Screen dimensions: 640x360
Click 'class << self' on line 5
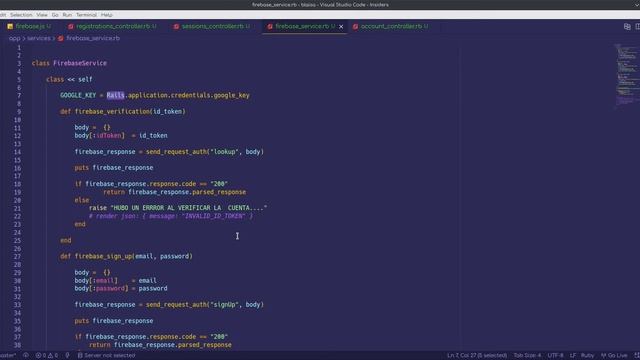coord(69,80)
